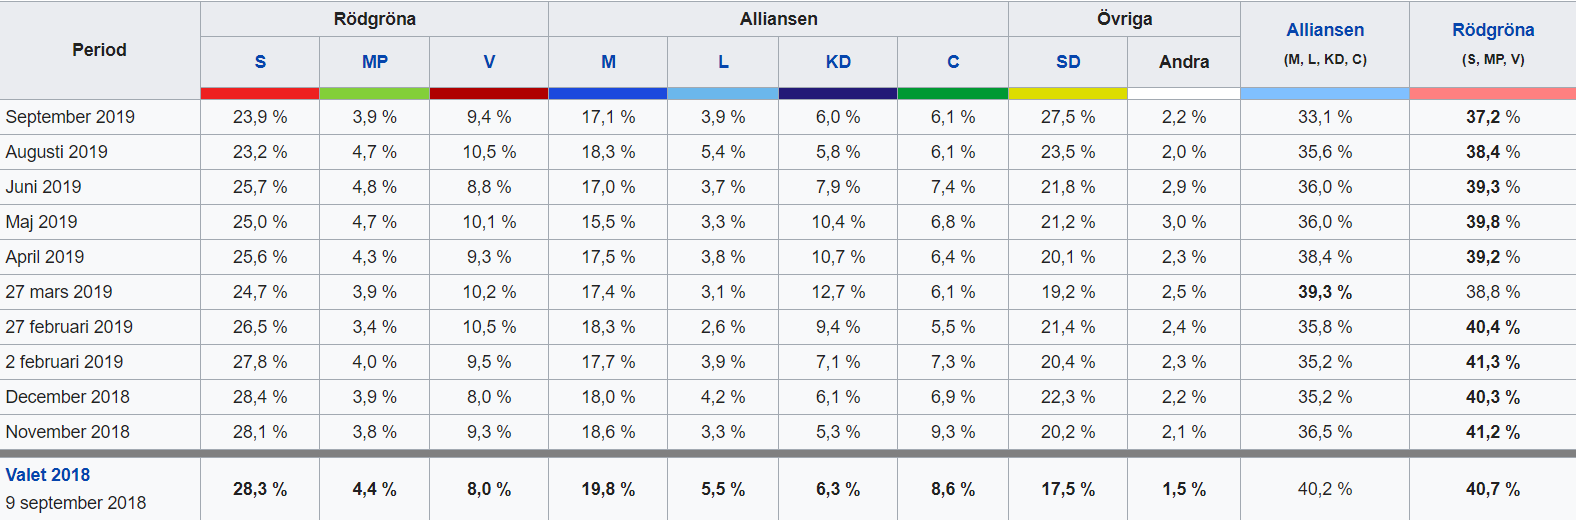The width and height of the screenshot is (1576, 520).
Task: Select the dark navy bar under KD
Action: [838, 93]
